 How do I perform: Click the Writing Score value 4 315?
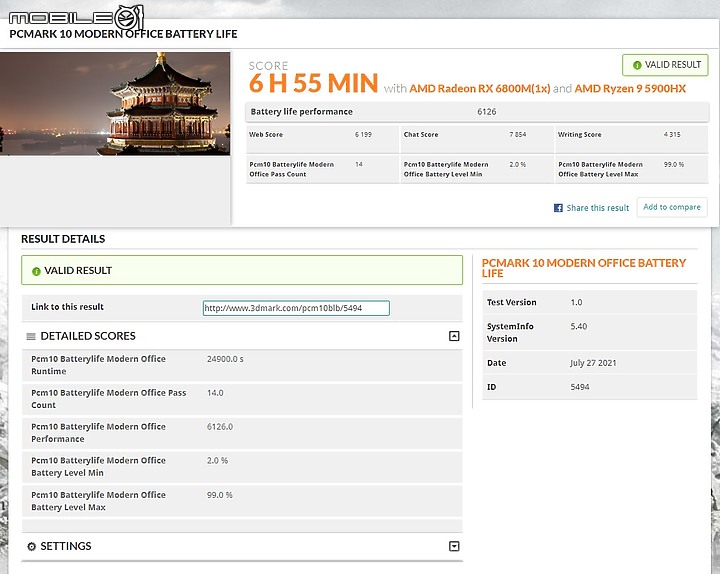[672, 135]
